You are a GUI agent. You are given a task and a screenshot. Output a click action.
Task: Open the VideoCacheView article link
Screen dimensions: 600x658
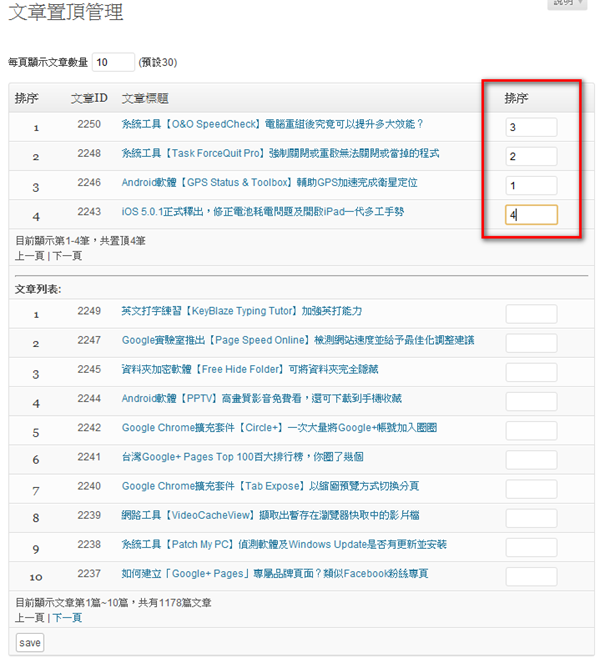[270, 515]
